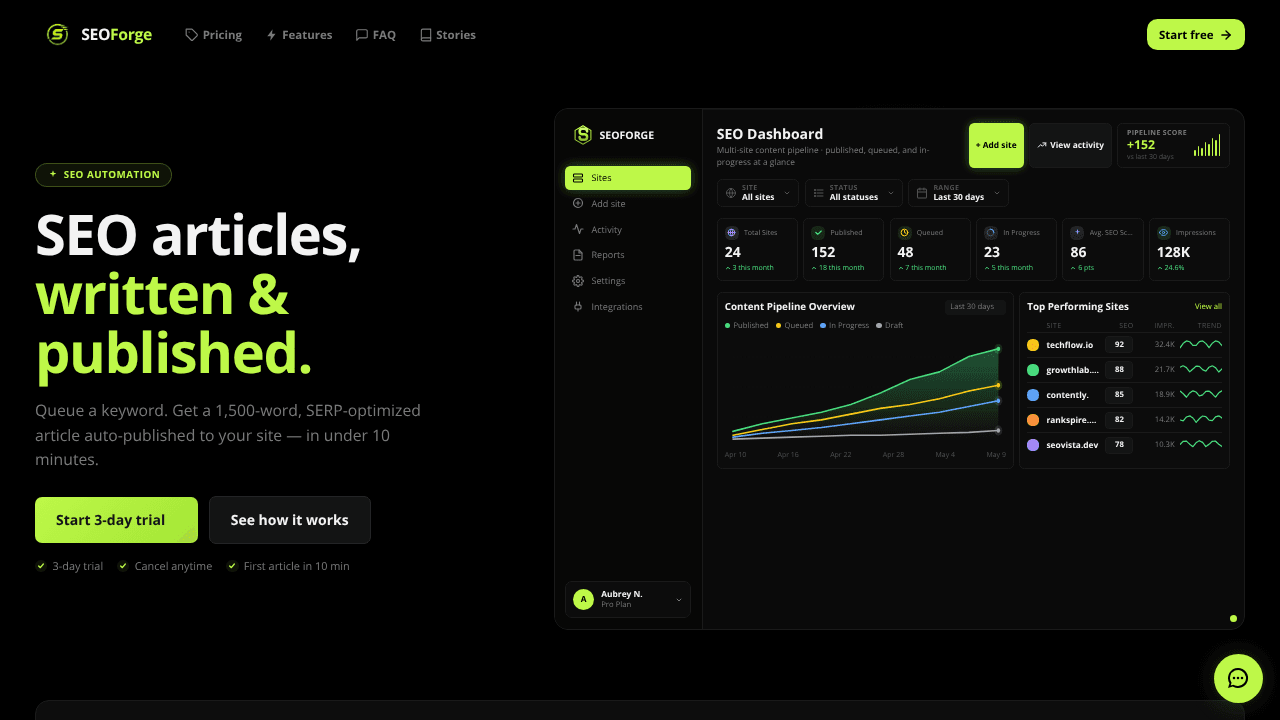Click the SEOFORGE hexagon logo in the sidebar
The width and height of the screenshot is (1280, 720).
[x=583, y=135]
